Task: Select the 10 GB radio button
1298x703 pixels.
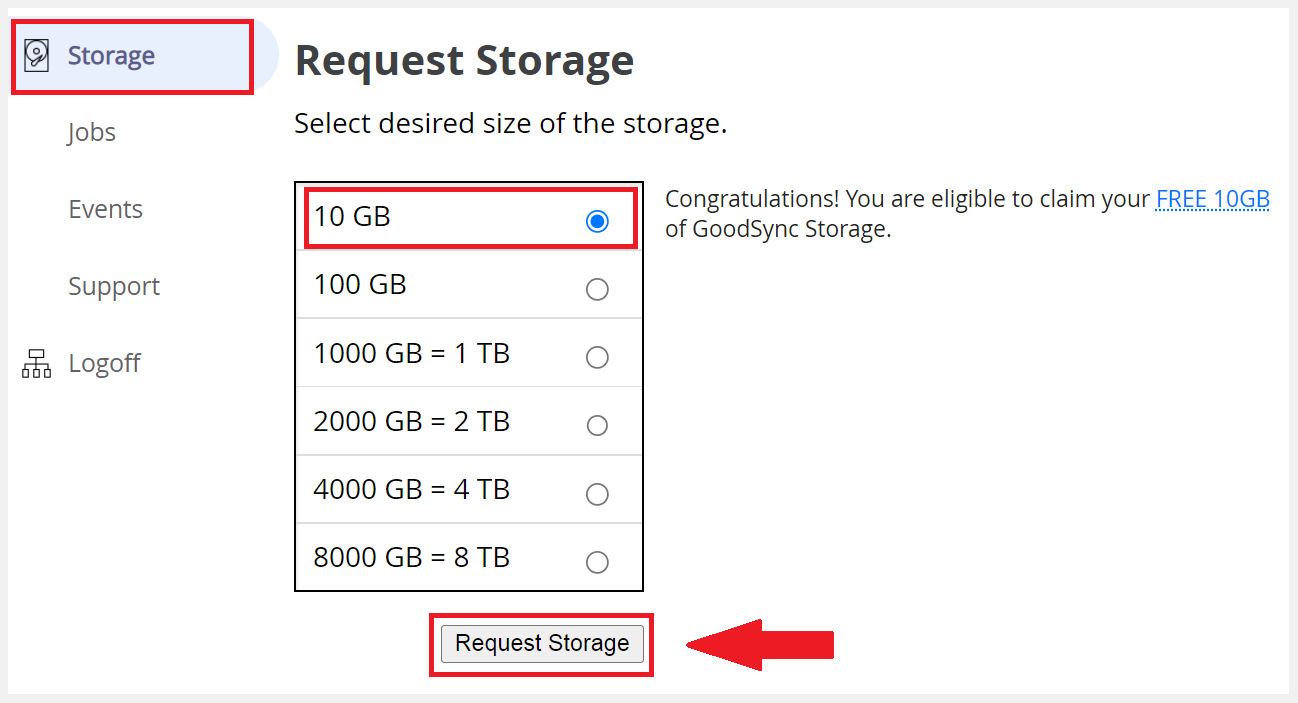Action: pos(597,221)
